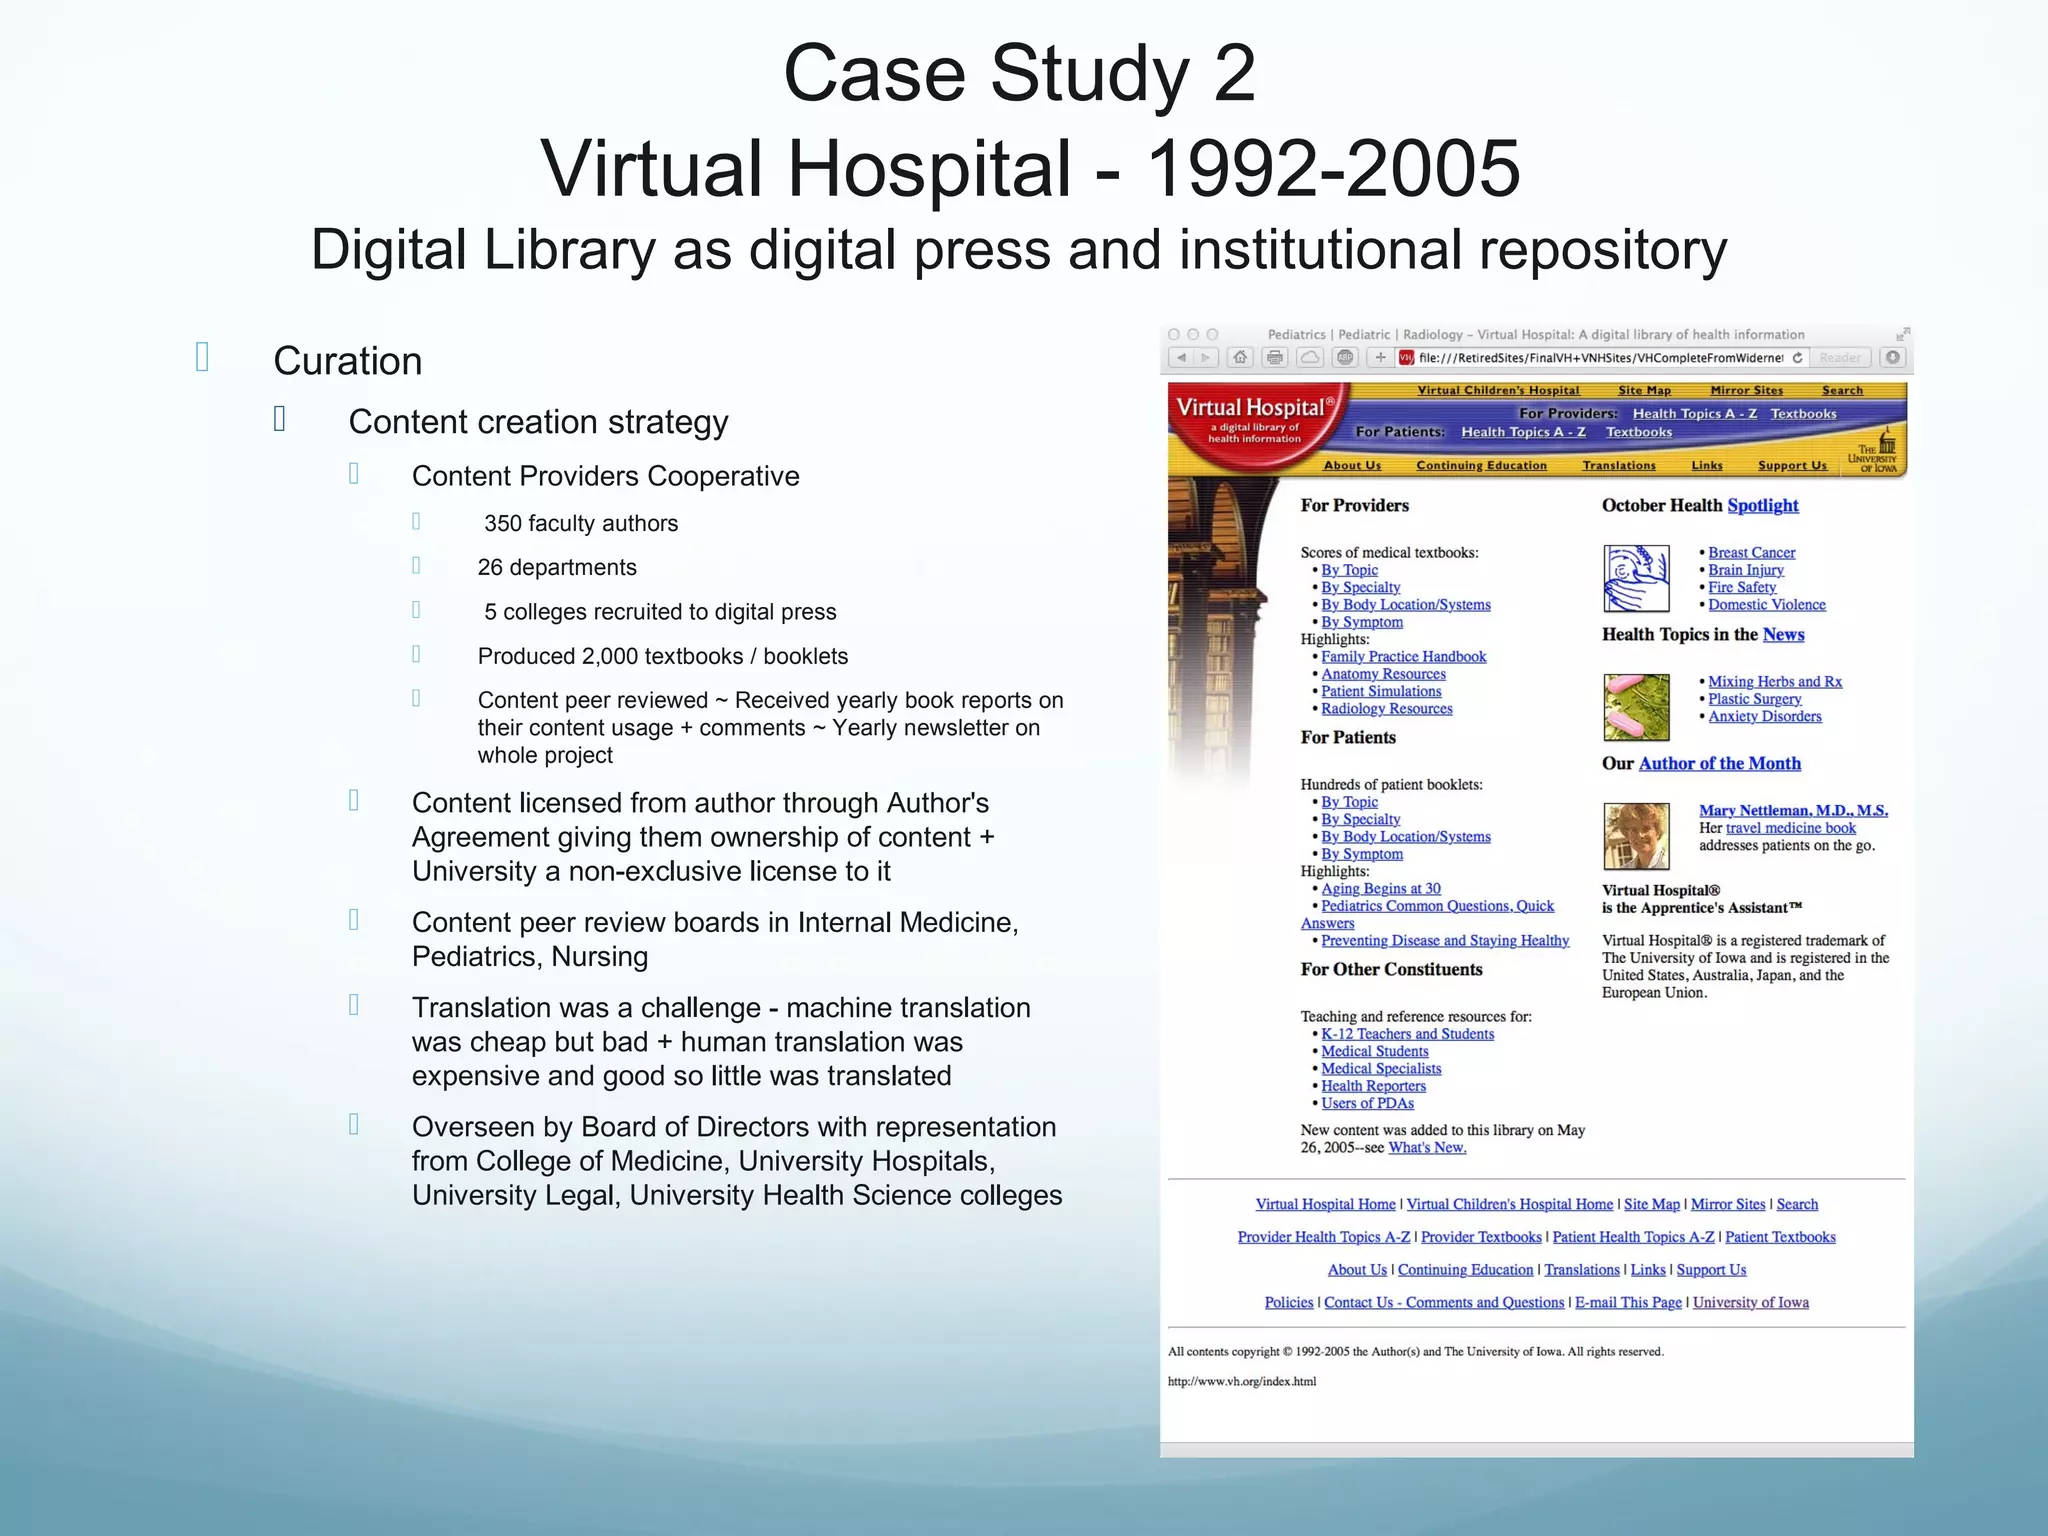The image size is (2048, 1536).
Task: Click the Spotlight heading link
Action: click(1763, 506)
